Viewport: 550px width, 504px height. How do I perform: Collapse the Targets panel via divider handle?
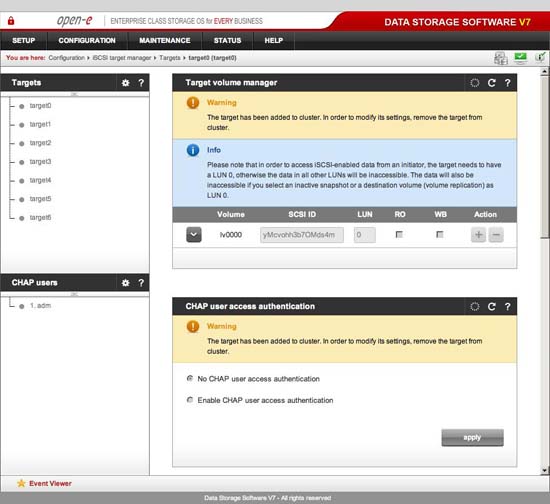pos(74,94)
